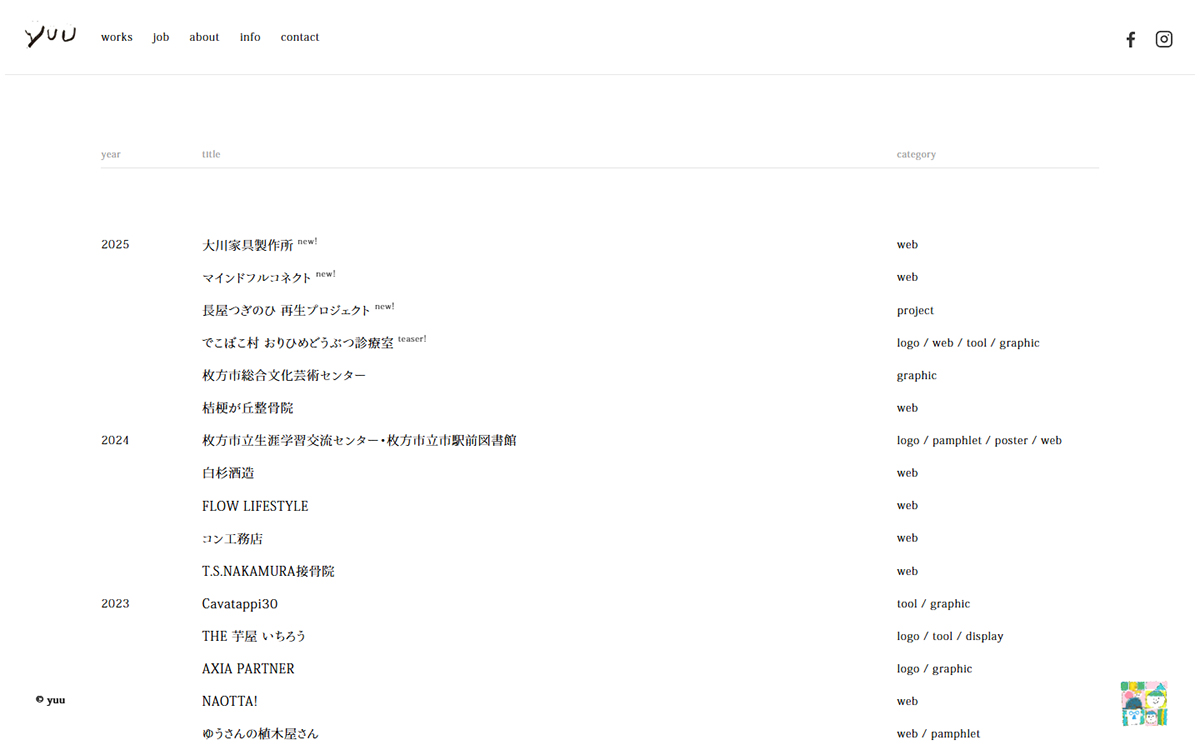The image size is (1200, 750).
Task: Open the 枚方市総合文化芸術センター work
Action: [x=284, y=376]
